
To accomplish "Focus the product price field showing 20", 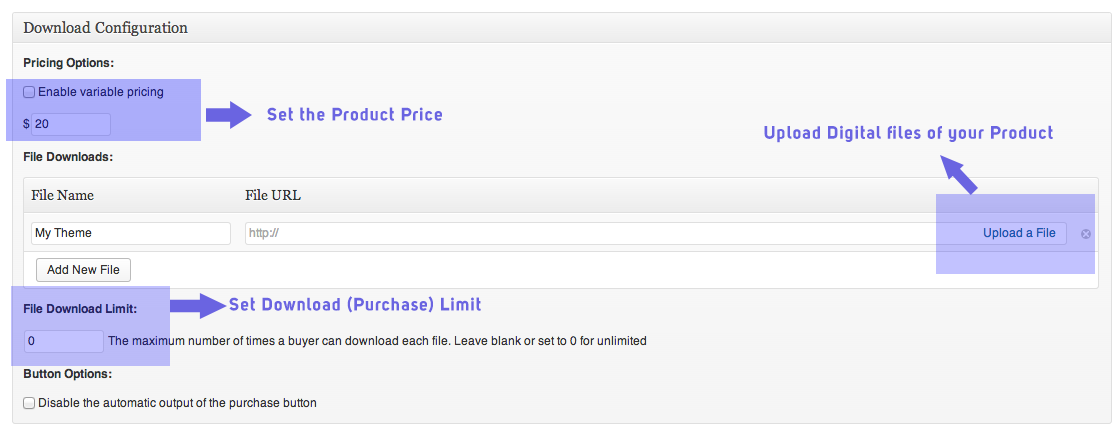I will pos(71,124).
